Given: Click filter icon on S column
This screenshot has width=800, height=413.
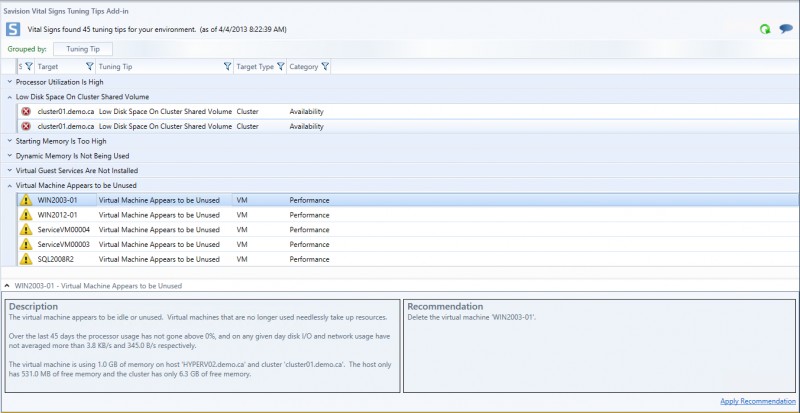Looking at the screenshot, I should tap(29, 66).
